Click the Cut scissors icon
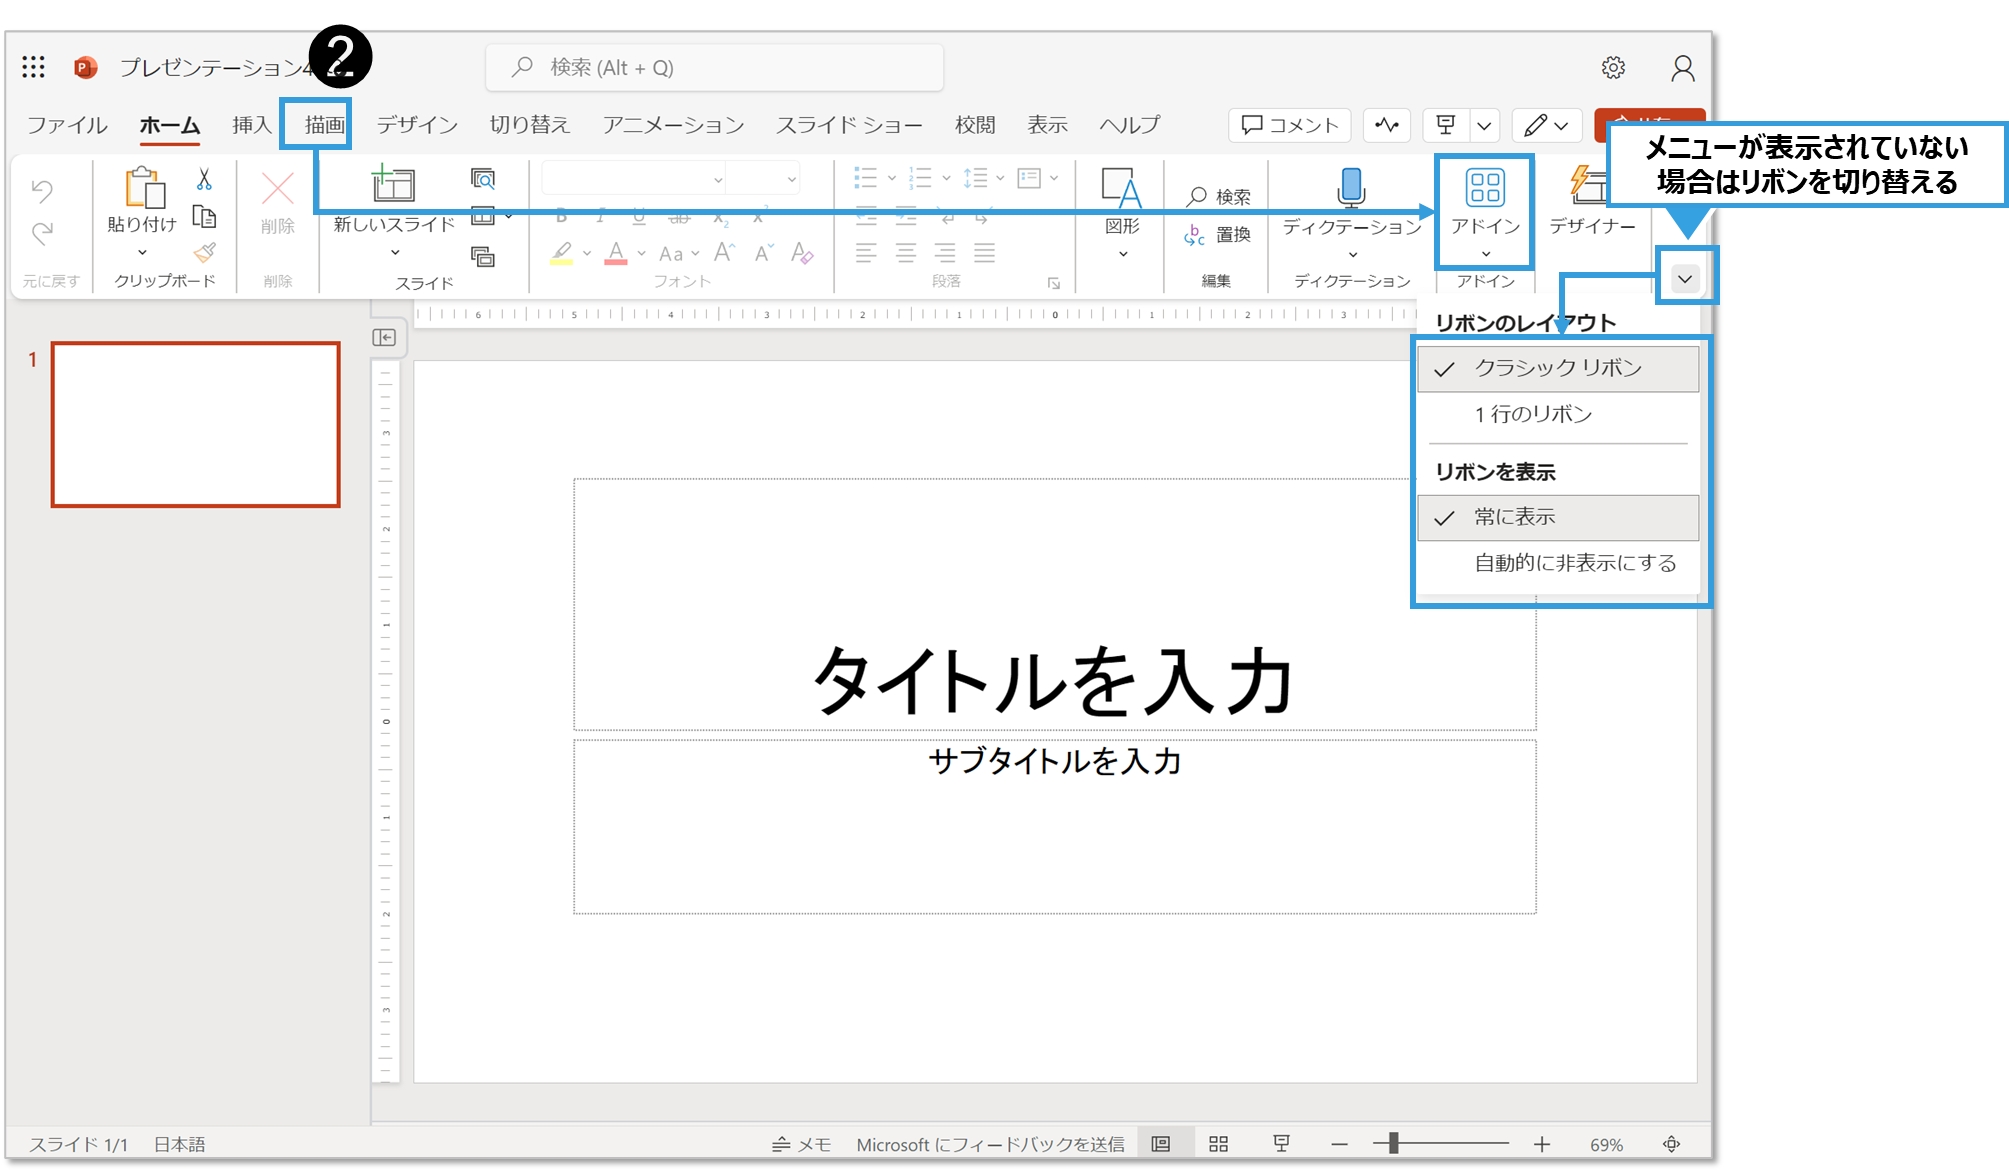Image resolution: width=2009 pixels, height=1172 pixels. click(204, 180)
